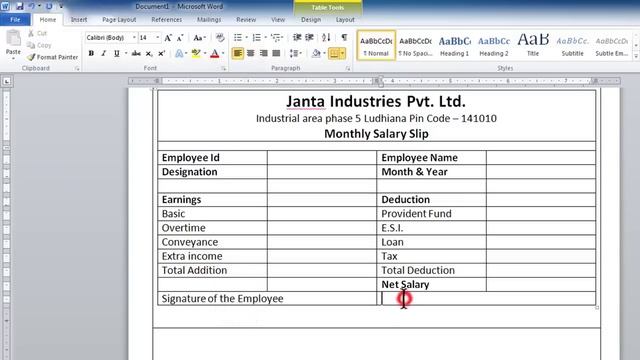Apply the Normal style
The image size is (640, 360).
[376, 45]
